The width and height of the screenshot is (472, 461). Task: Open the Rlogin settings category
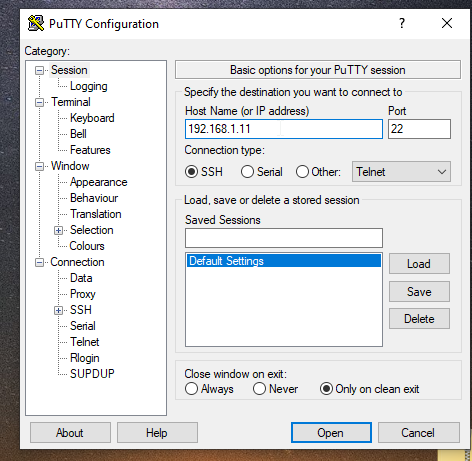tap(85, 358)
